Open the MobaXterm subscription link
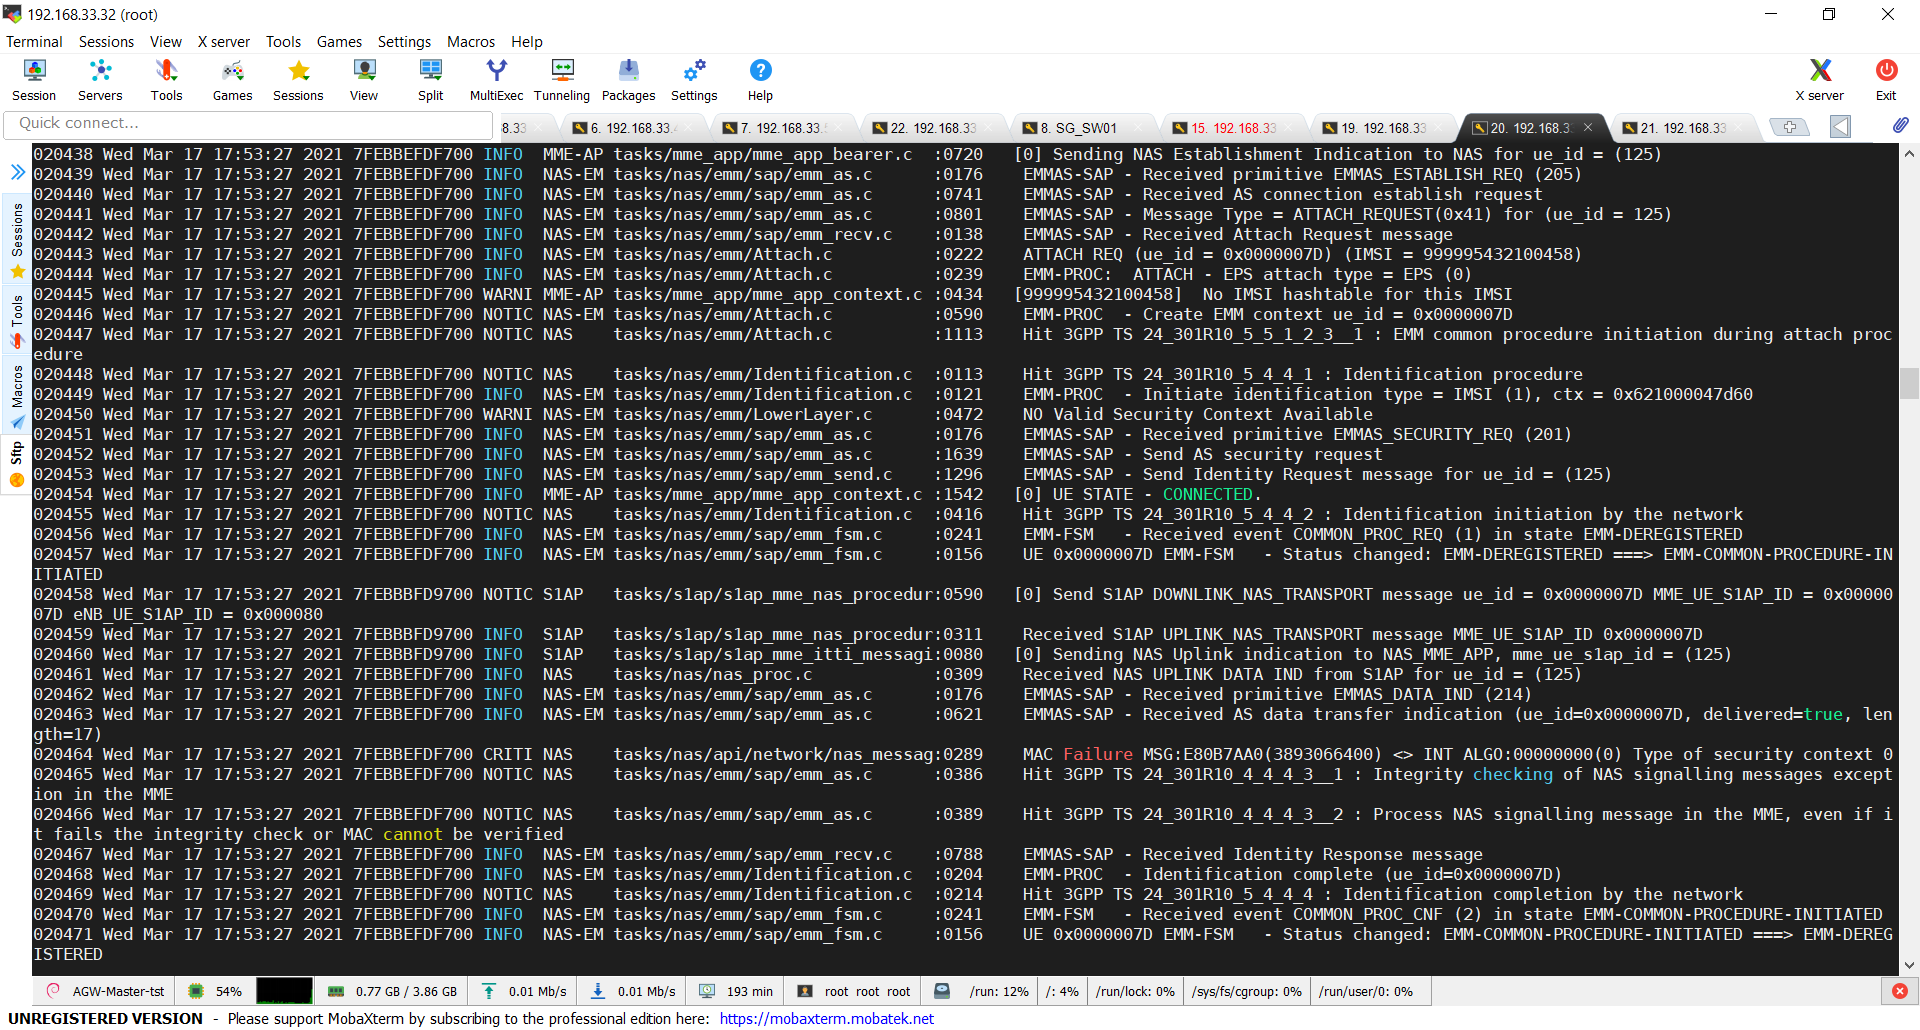Image resolution: width=1920 pixels, height=1030 pixels. click(825, 1018)
